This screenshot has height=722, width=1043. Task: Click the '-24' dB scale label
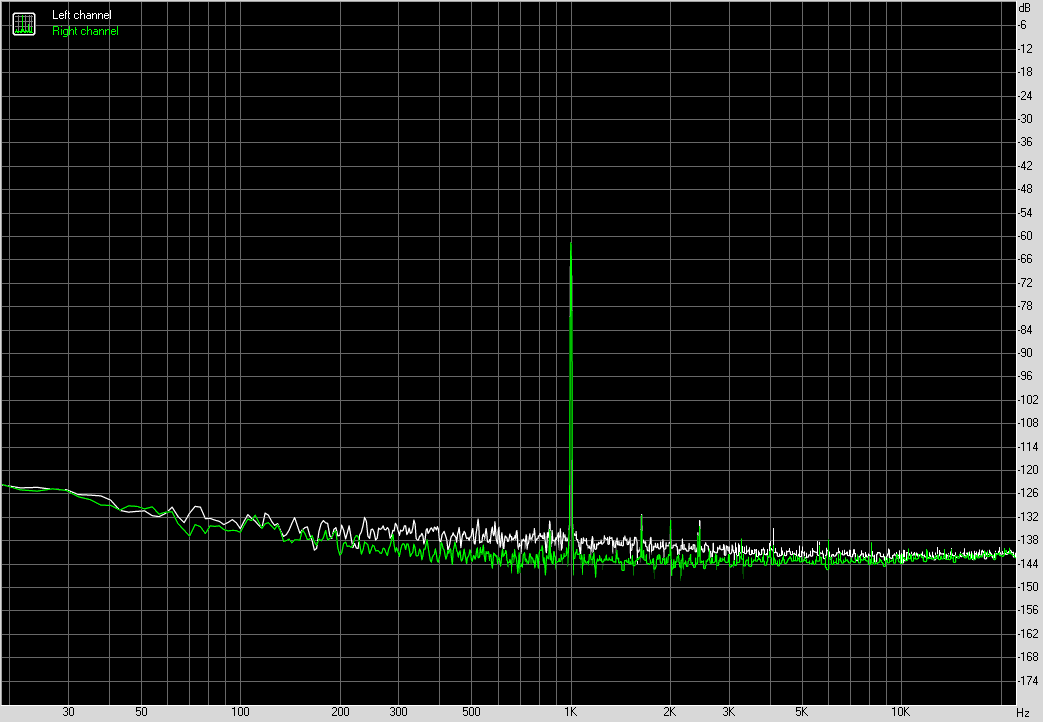(1026, 96)
